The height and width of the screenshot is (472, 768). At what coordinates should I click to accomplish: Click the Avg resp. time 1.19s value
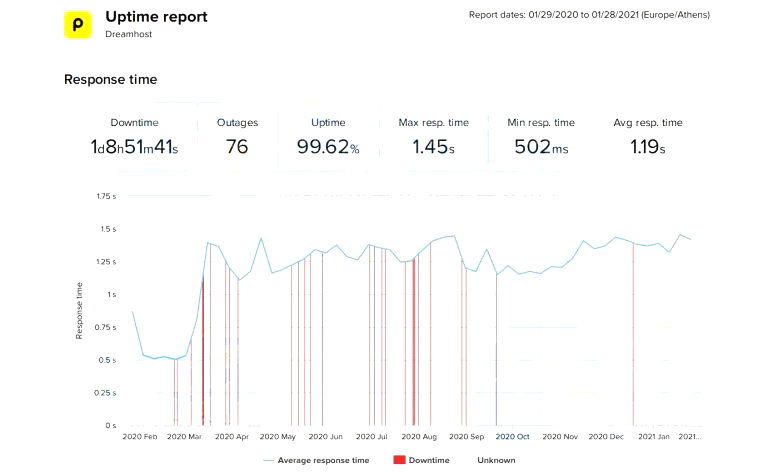(x=648, y=148)
